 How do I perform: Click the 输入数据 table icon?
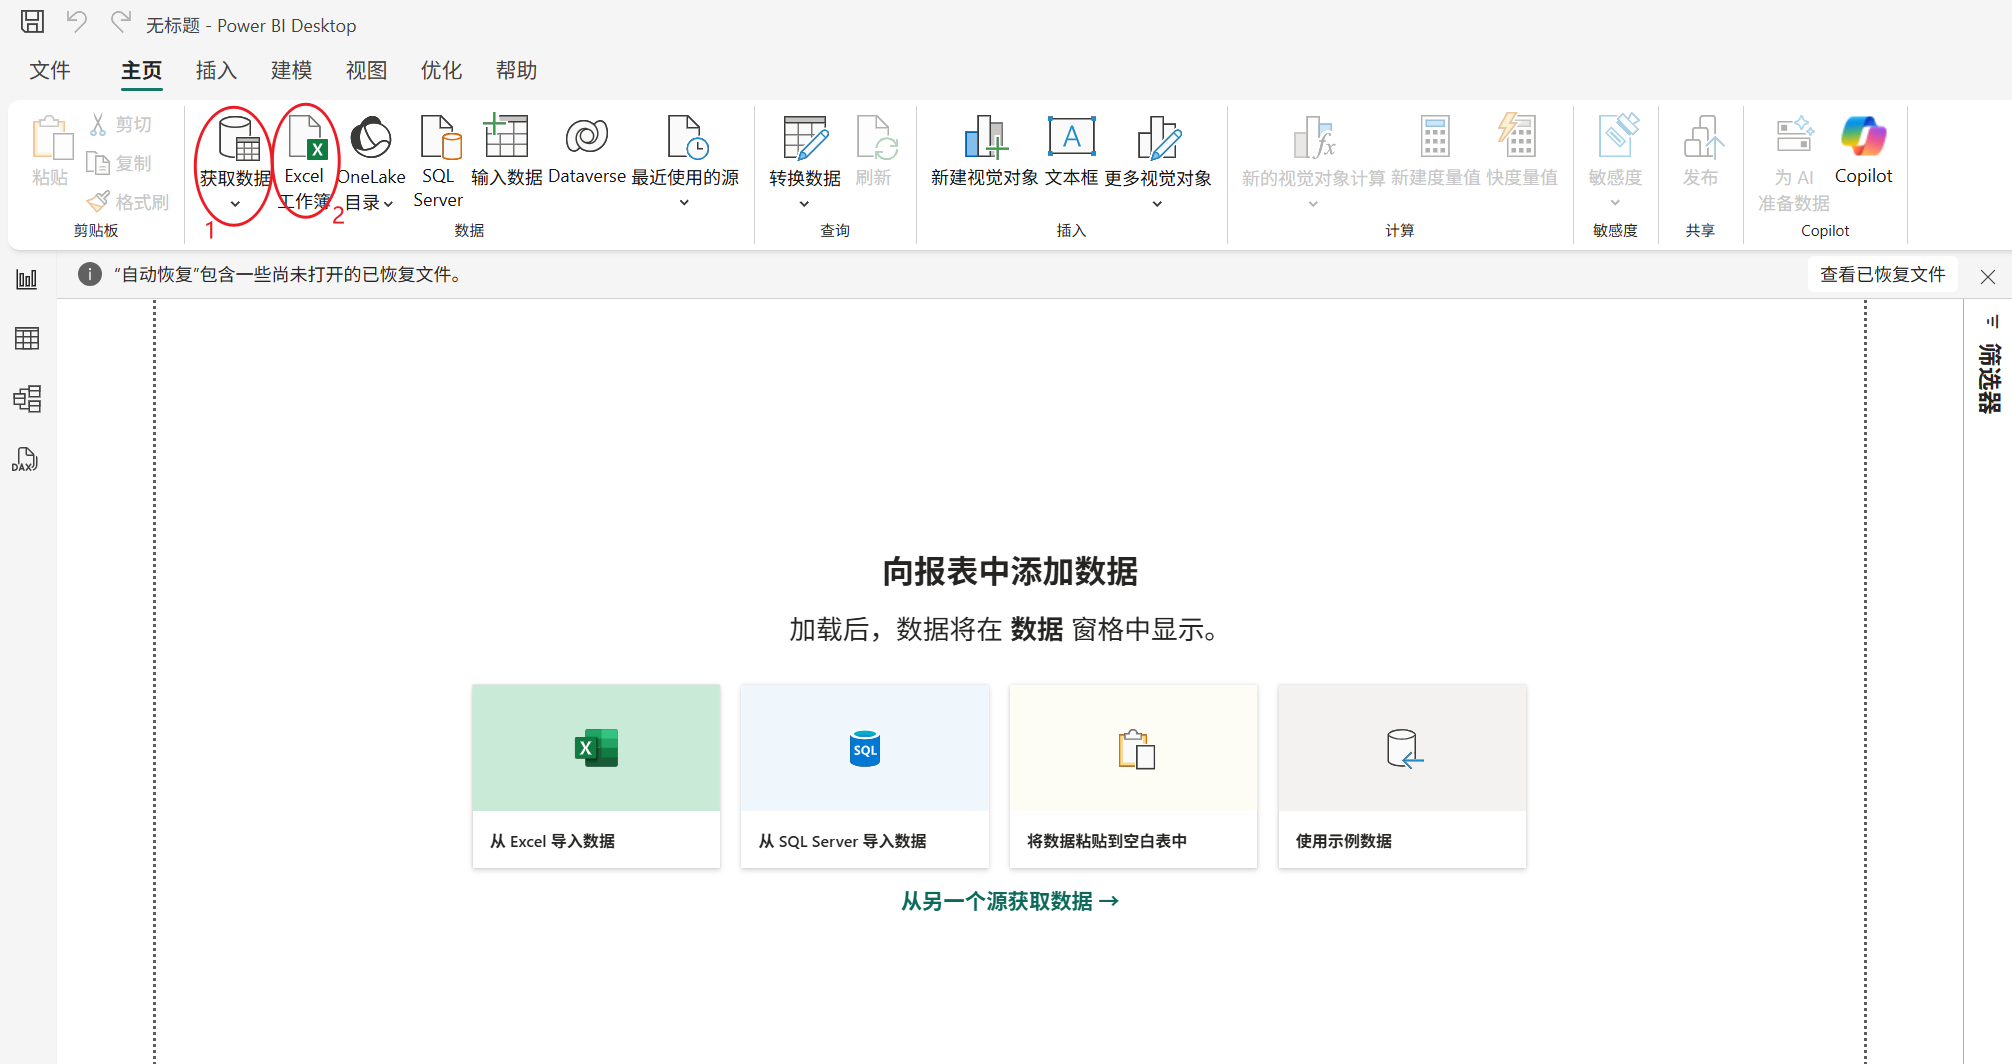(x=506, y=136)
